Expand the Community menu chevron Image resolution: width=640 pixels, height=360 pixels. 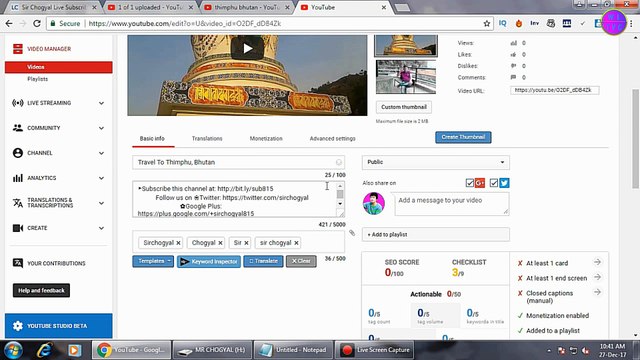click(x=101, y=128)
